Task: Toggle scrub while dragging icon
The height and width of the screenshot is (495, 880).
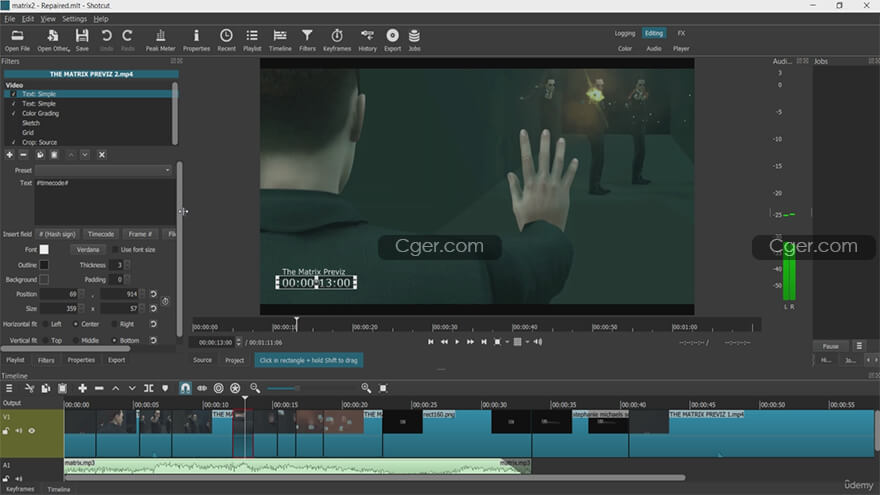Action: click(x=202, y=388)
